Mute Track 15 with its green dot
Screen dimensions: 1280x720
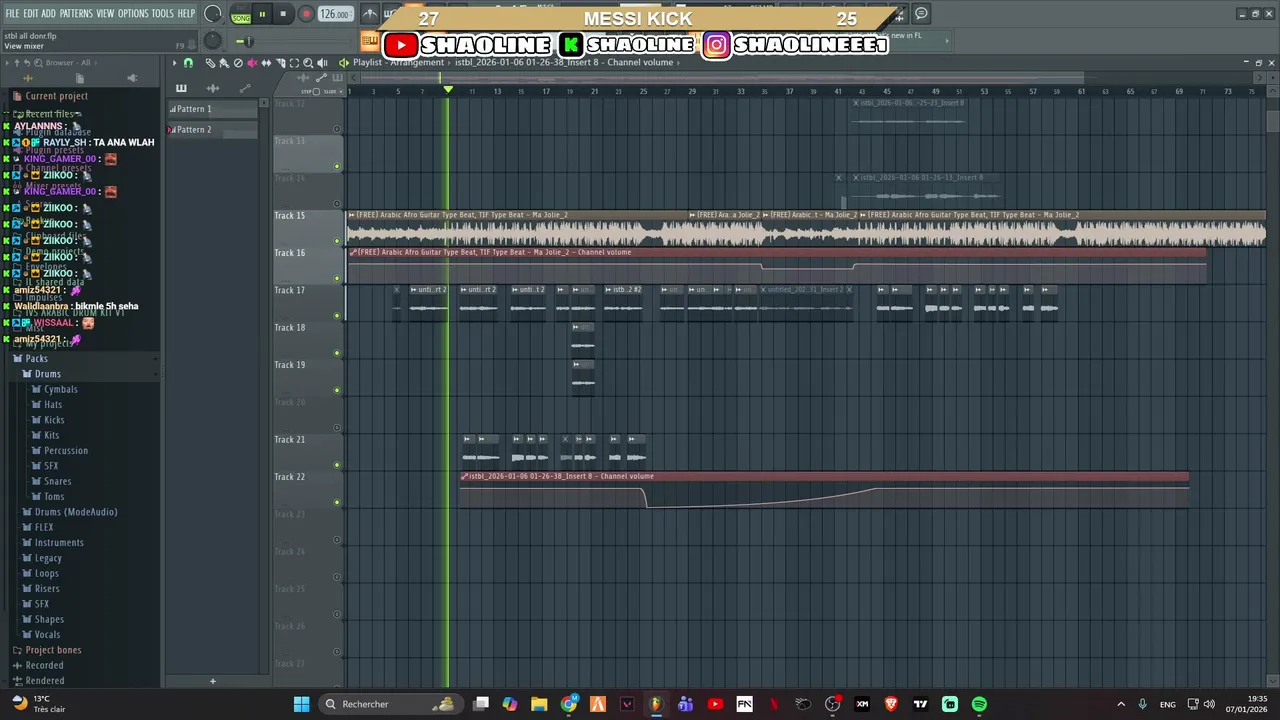click(337, 241)
